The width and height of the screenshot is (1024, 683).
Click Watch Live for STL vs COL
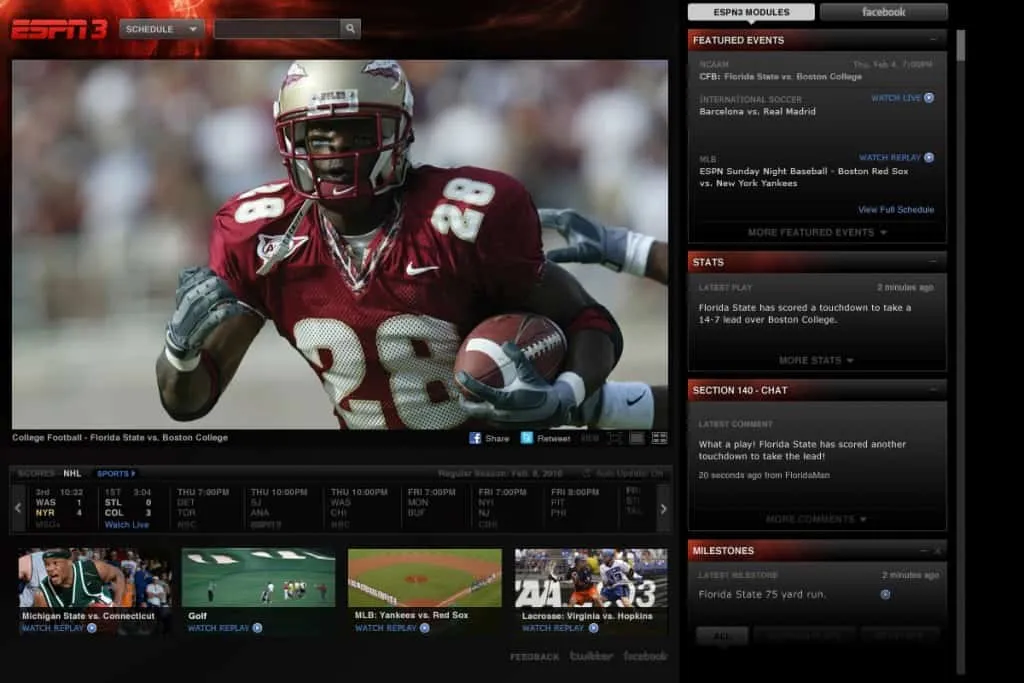coord(127,524)
